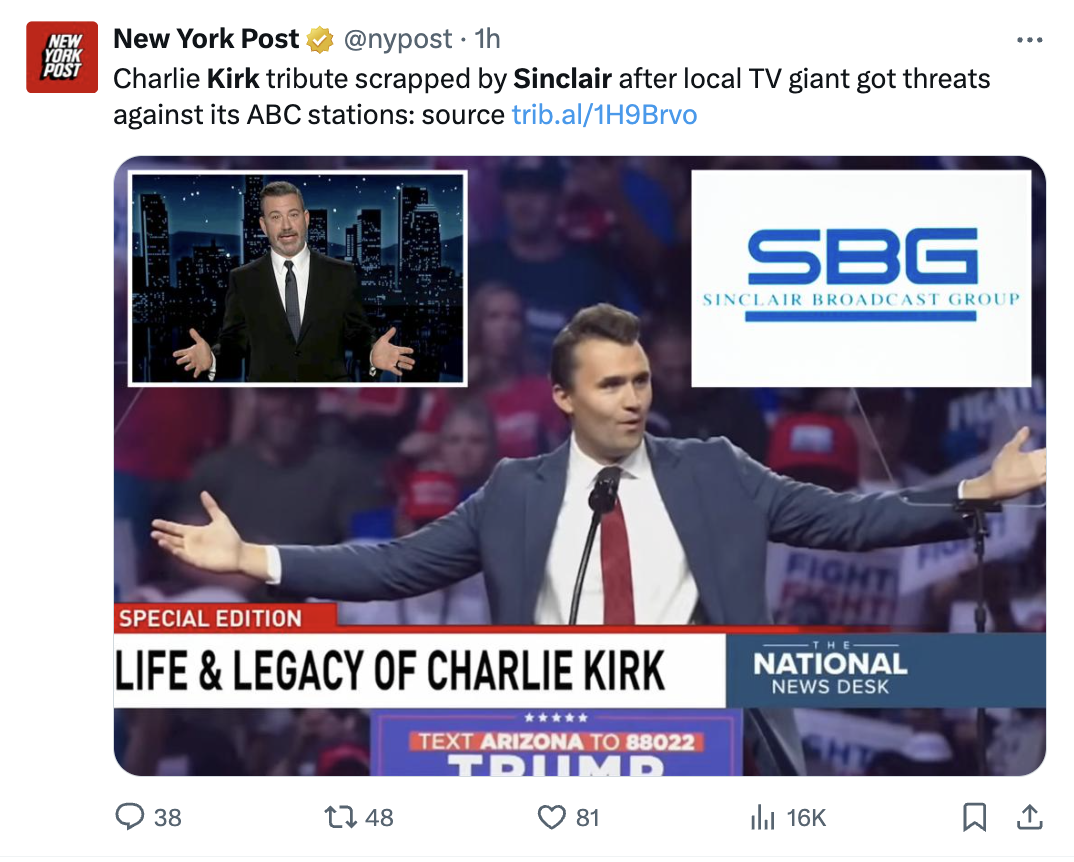Click the "New York Post" display name

click(207, 40)
